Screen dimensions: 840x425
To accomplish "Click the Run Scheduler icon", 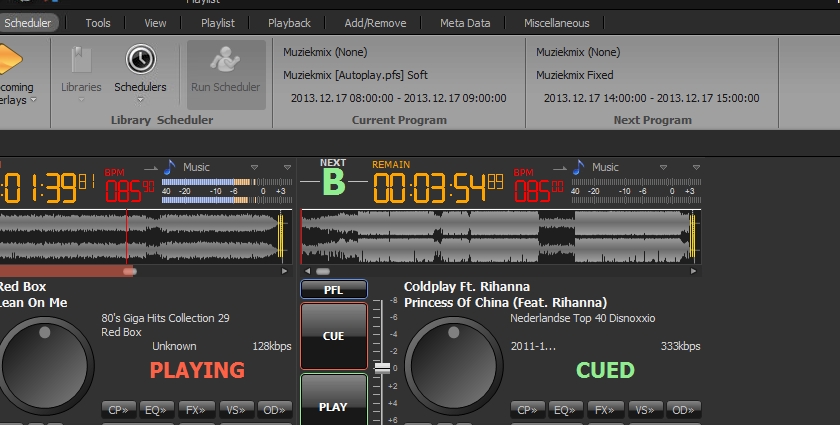I will [226, 59].
